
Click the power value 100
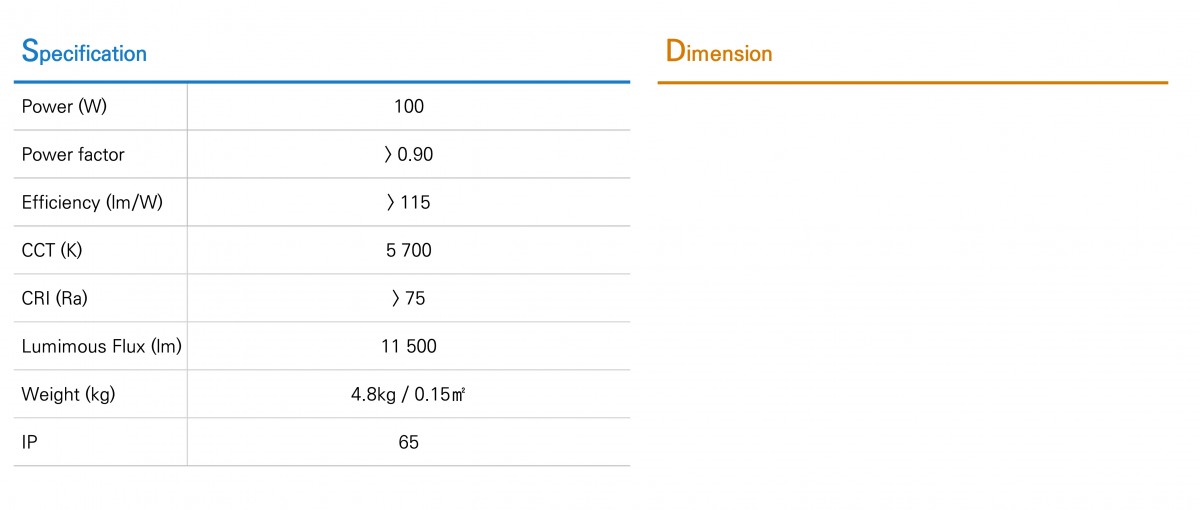(x=409, y=107)
